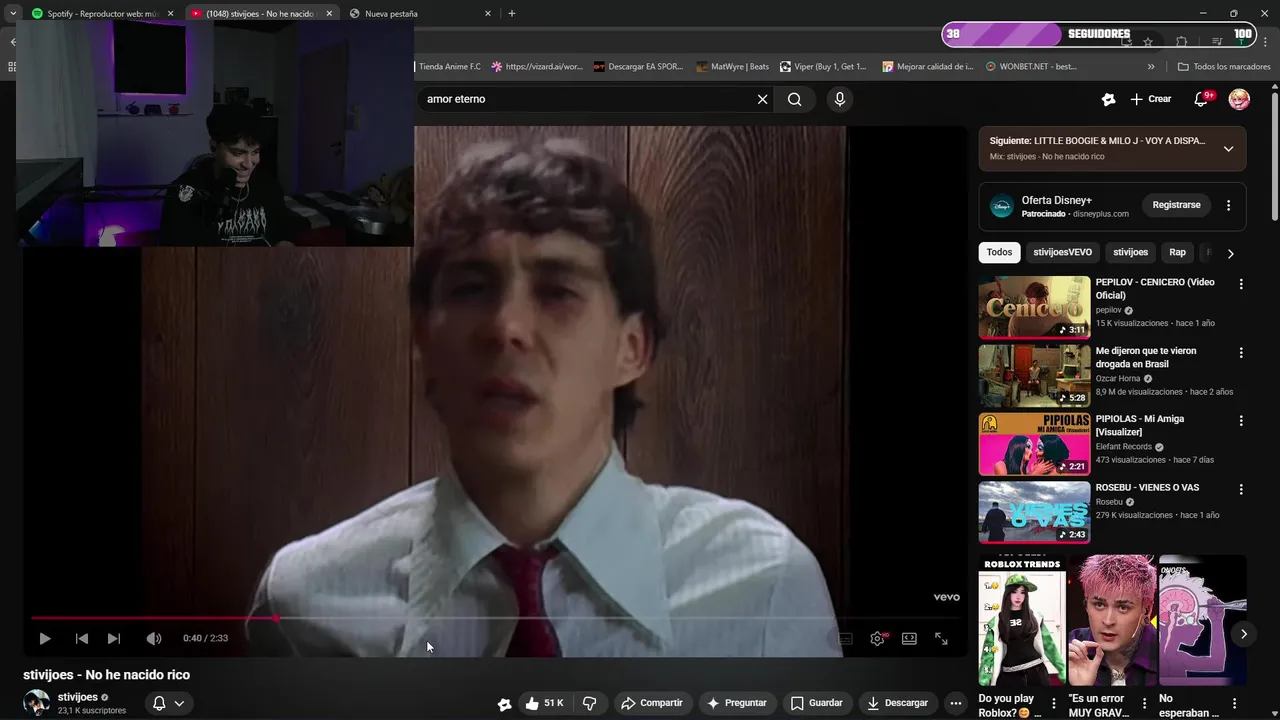Select the stivijoes filter chip
Screen dimensions: 1280x720
pos(1130,252)
